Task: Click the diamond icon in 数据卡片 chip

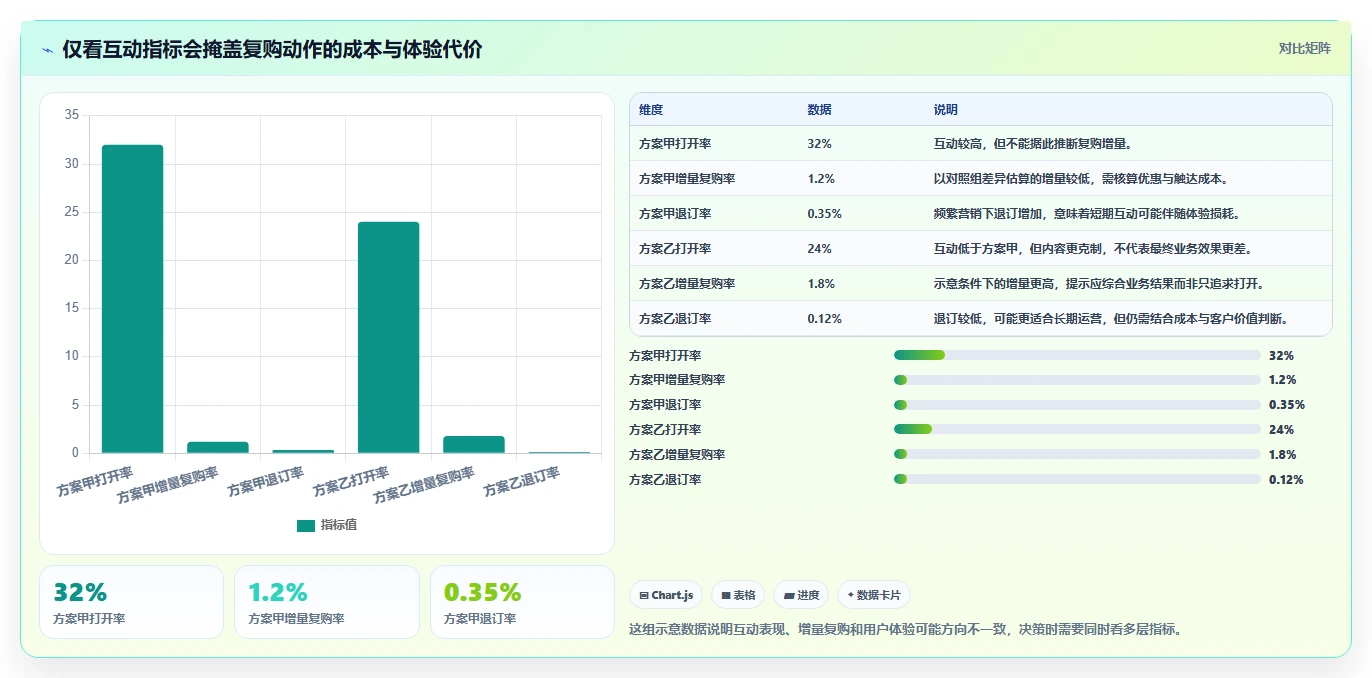Action: pos(851,595)
